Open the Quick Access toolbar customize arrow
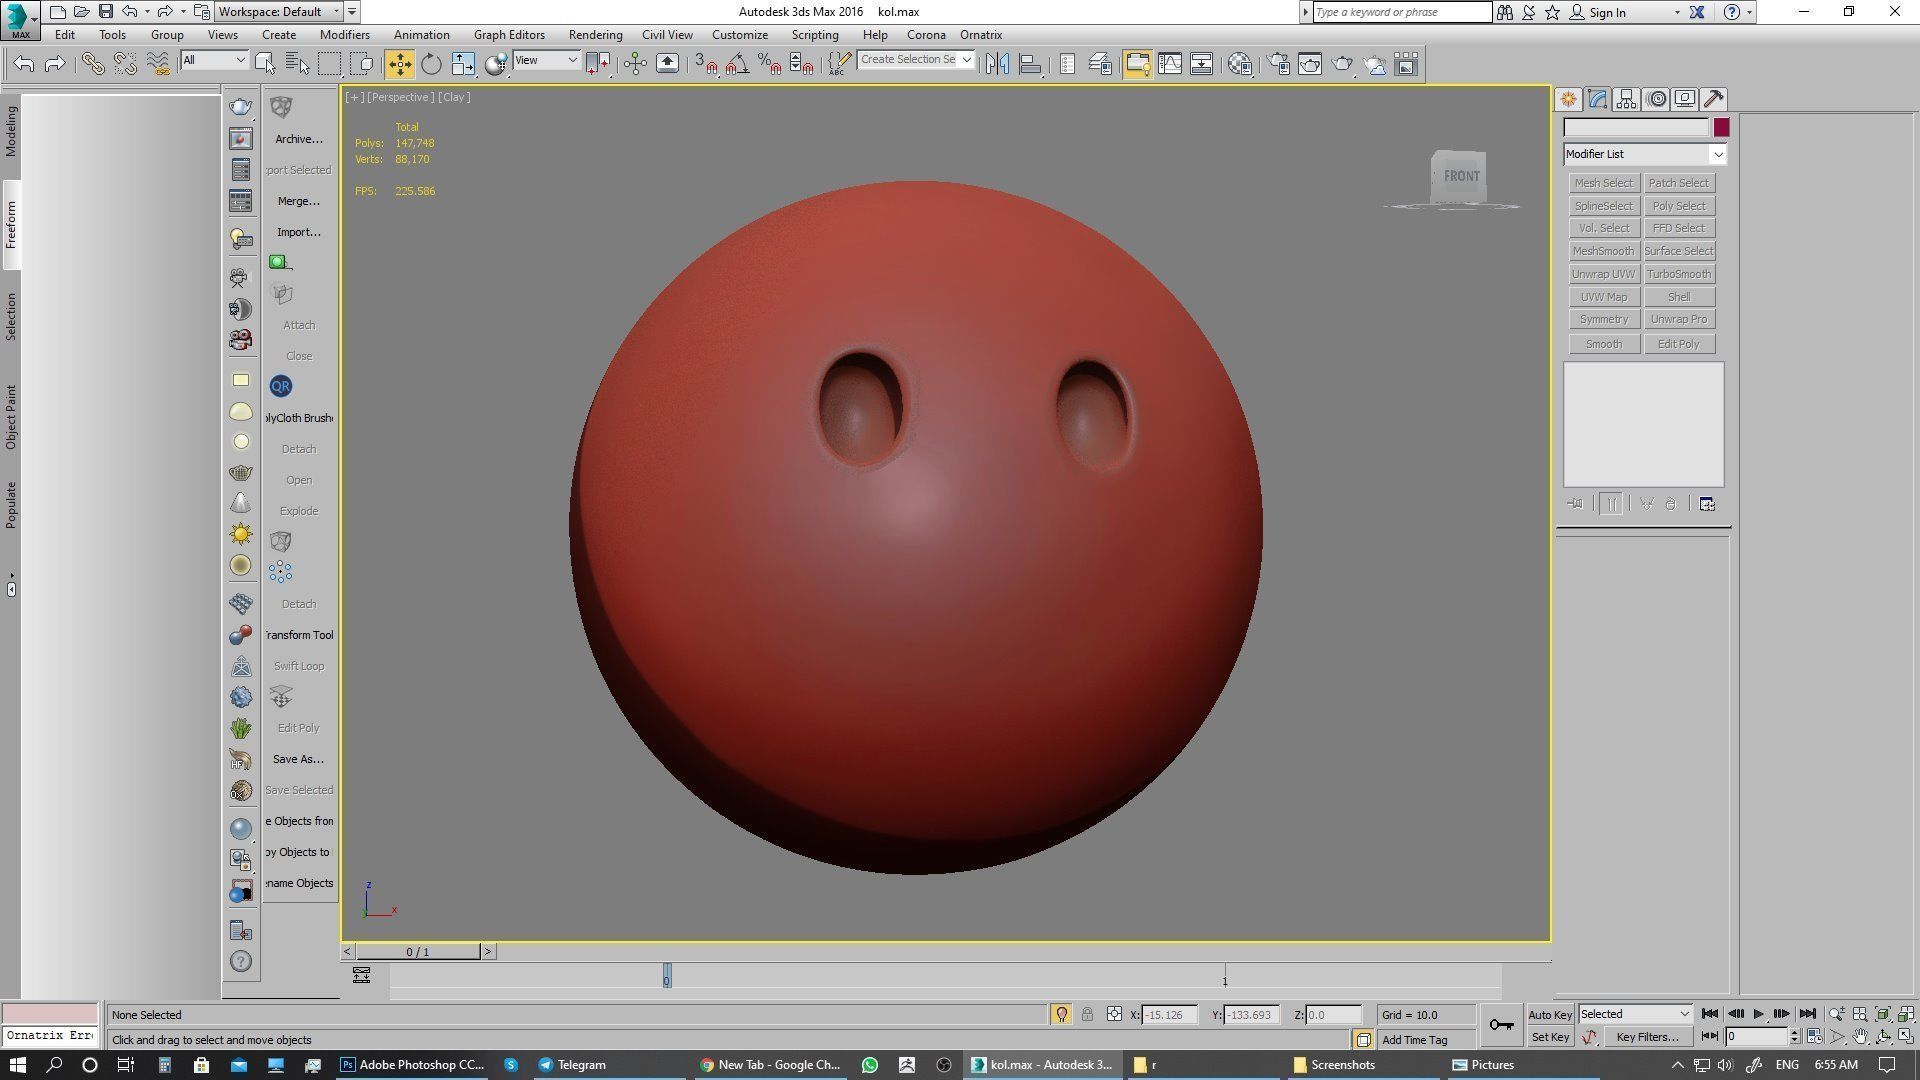The width and height of the screenshot is (1920, 1080). pos(352,12)
